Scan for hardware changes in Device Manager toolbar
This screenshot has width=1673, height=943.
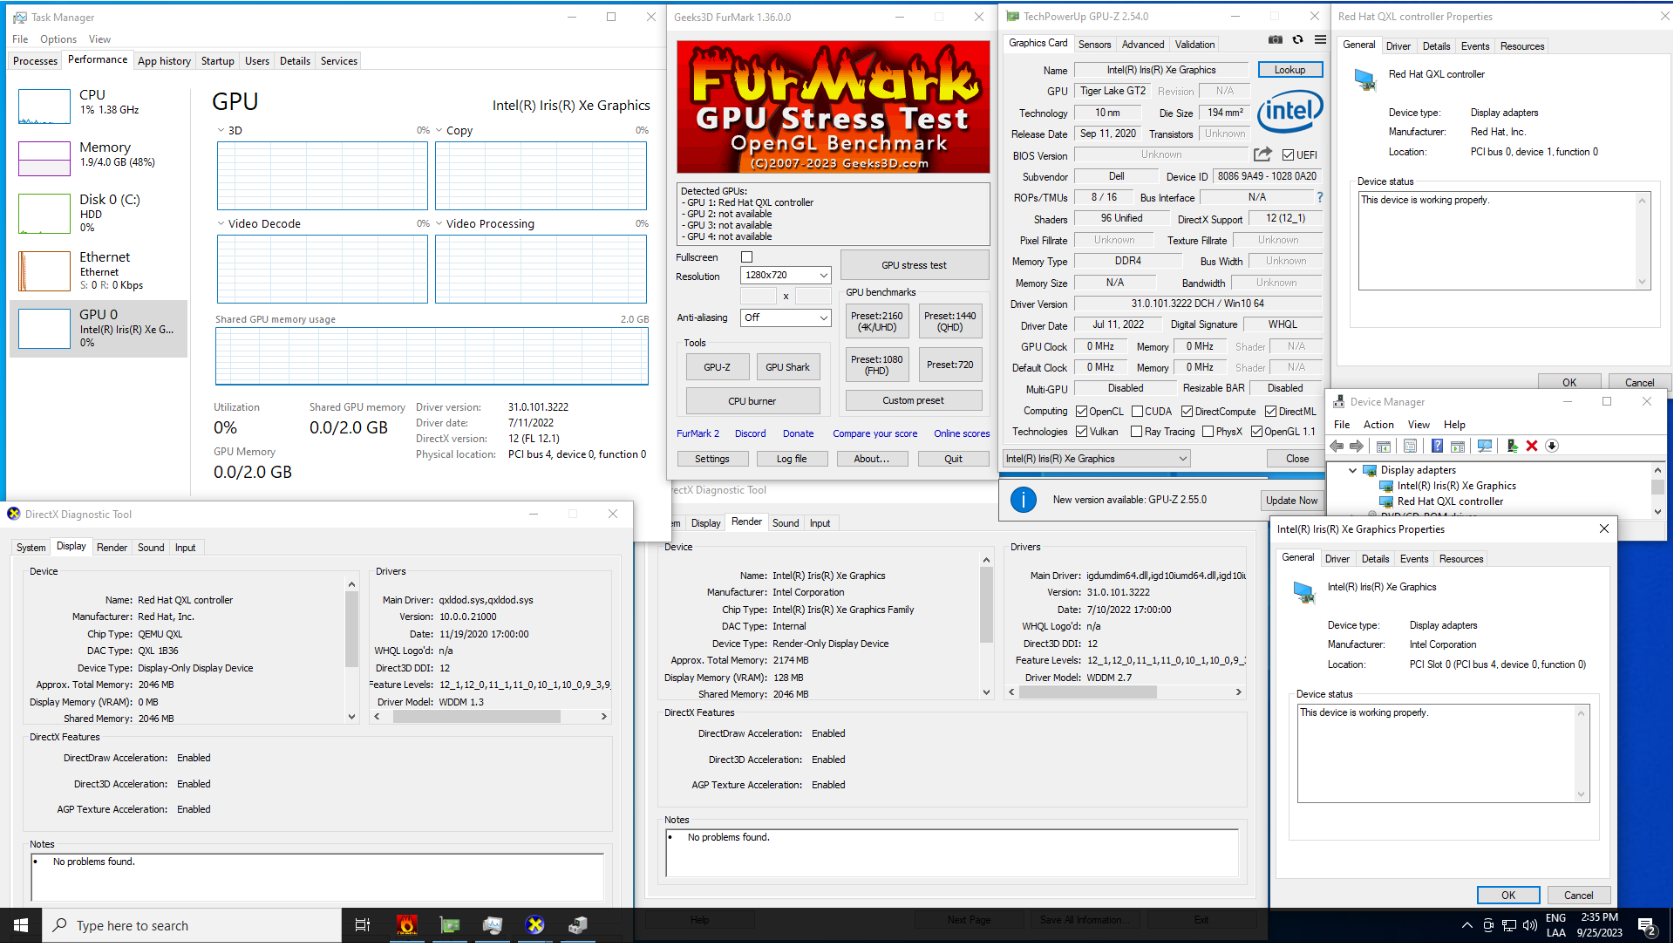tap(1485, 446)
